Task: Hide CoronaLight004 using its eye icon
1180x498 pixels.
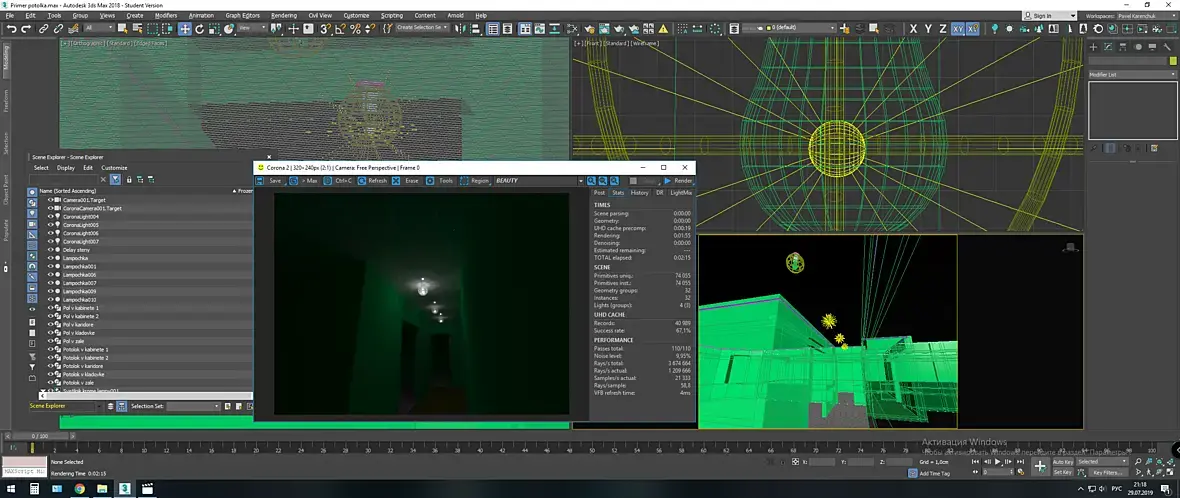Action: (50, 217)
